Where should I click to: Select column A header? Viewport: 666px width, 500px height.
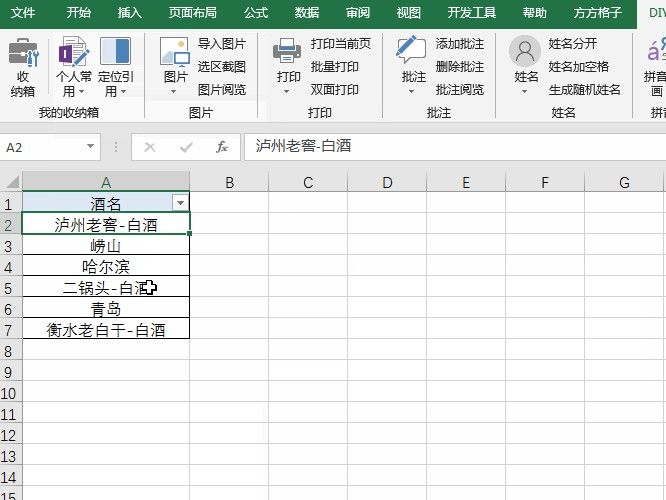106,182
